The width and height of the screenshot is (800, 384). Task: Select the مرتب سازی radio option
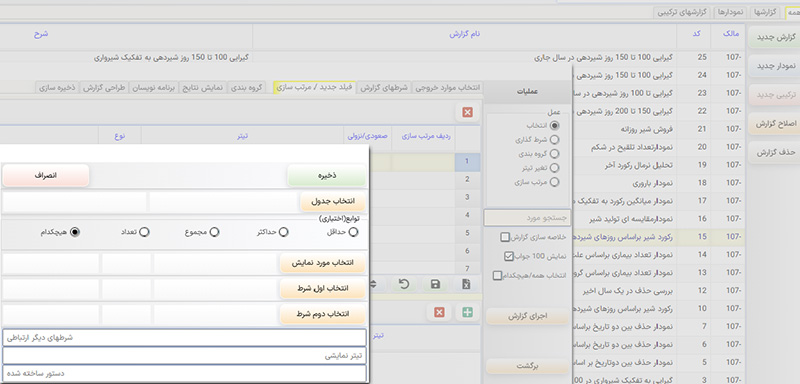[555, 182]
